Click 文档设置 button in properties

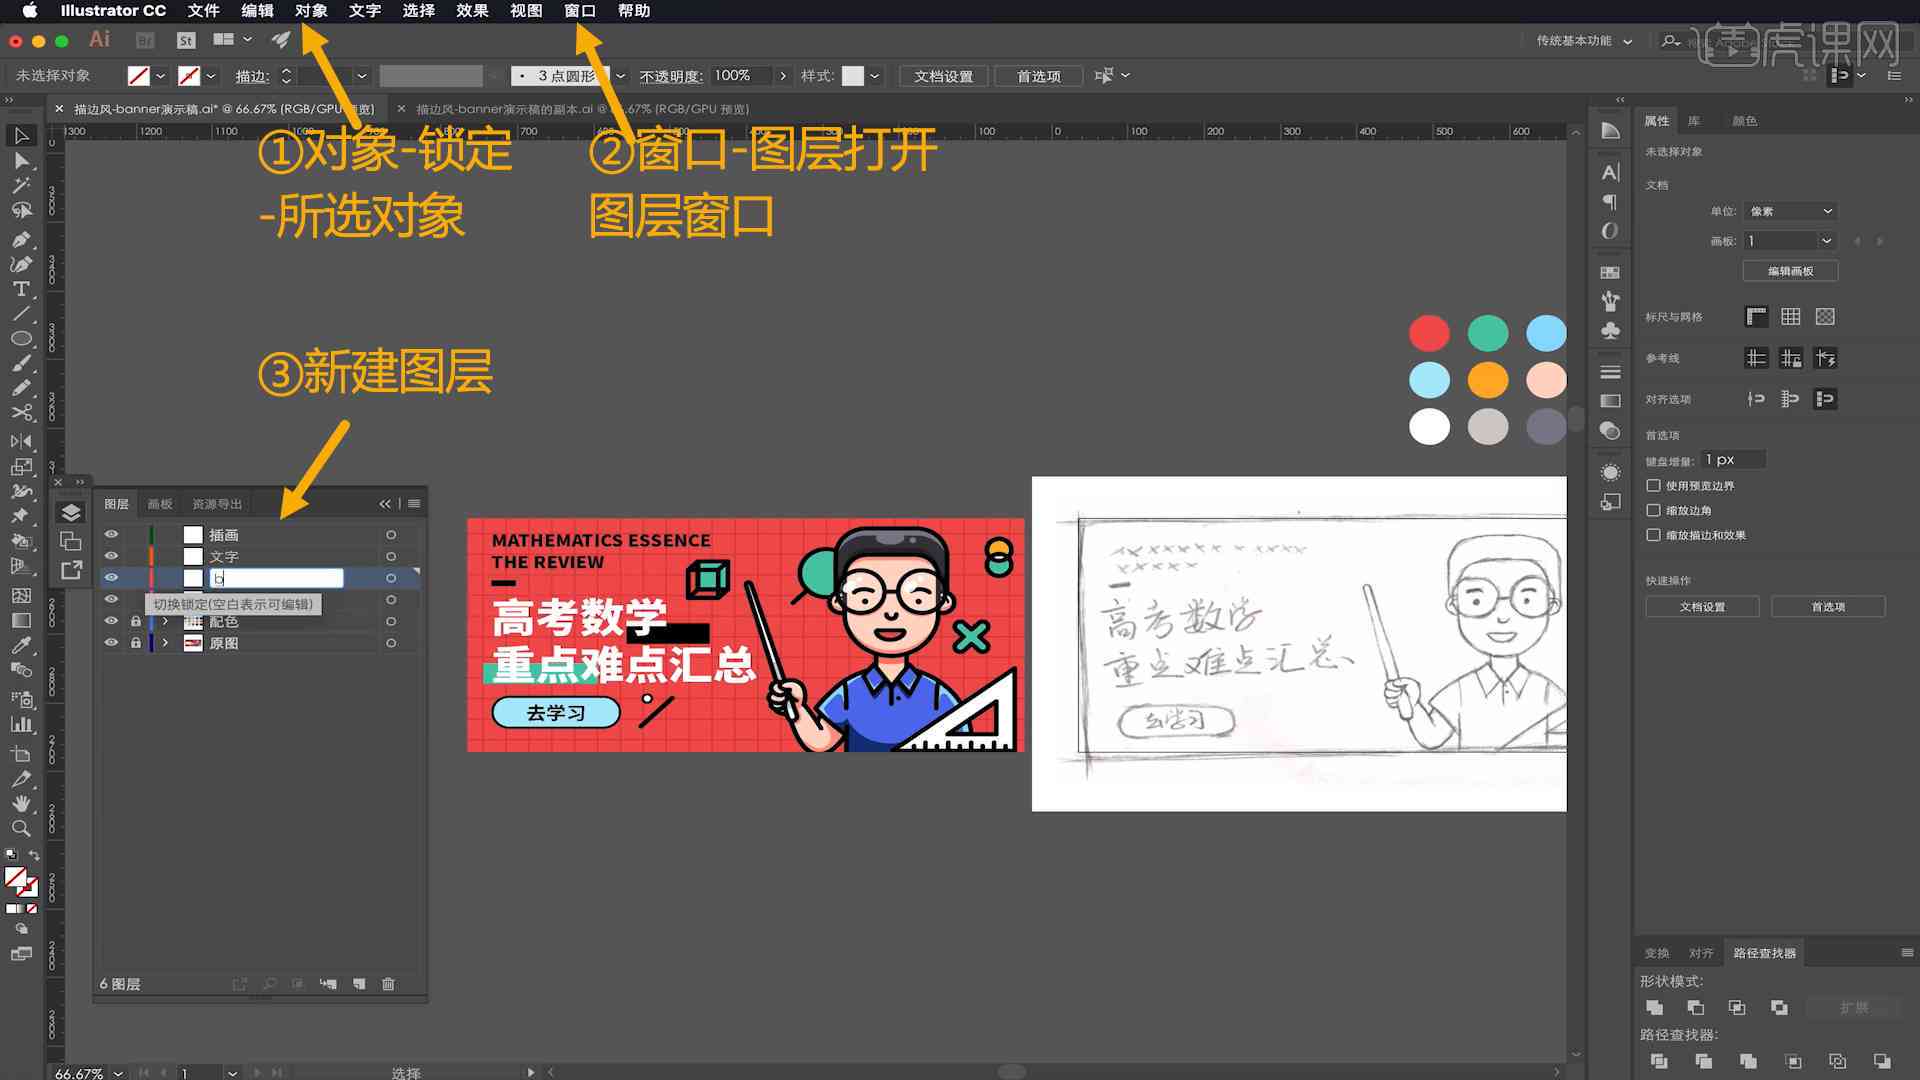click(1702, 607)
